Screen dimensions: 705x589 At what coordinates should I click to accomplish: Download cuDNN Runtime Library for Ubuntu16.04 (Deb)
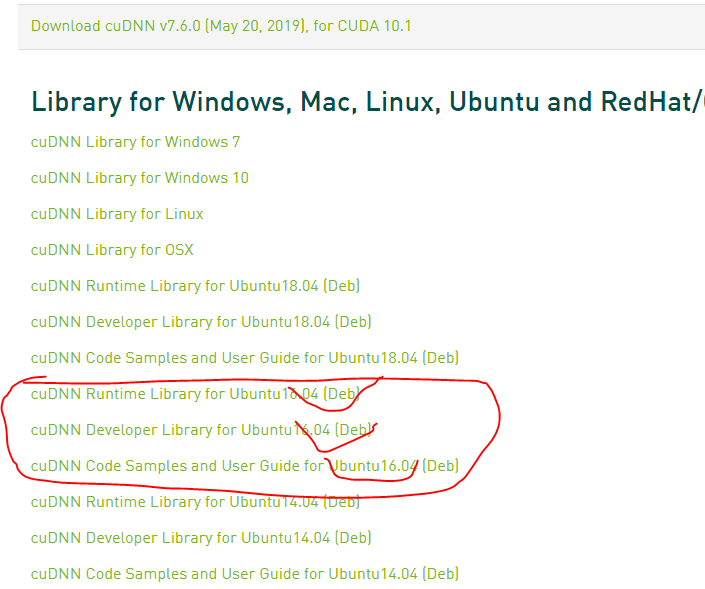click(195, 394)
